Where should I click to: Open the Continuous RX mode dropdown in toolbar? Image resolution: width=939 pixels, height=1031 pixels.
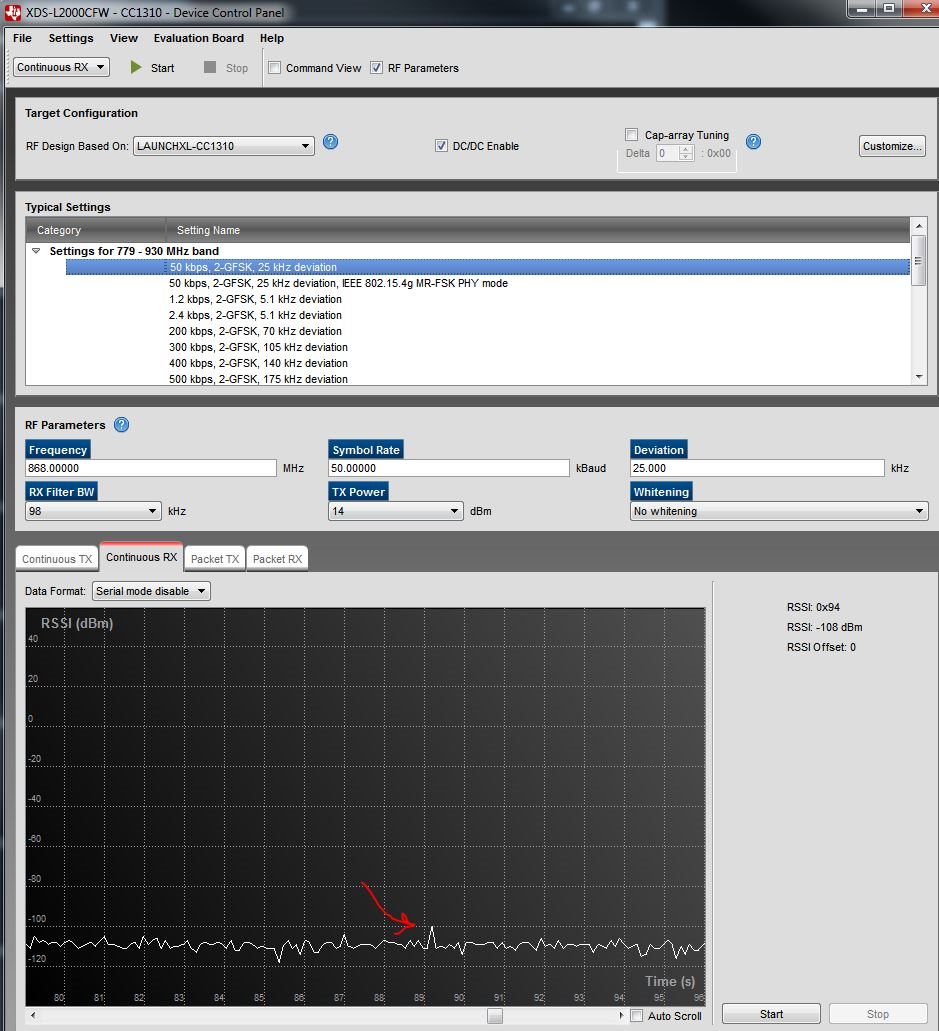pos(61,67)
